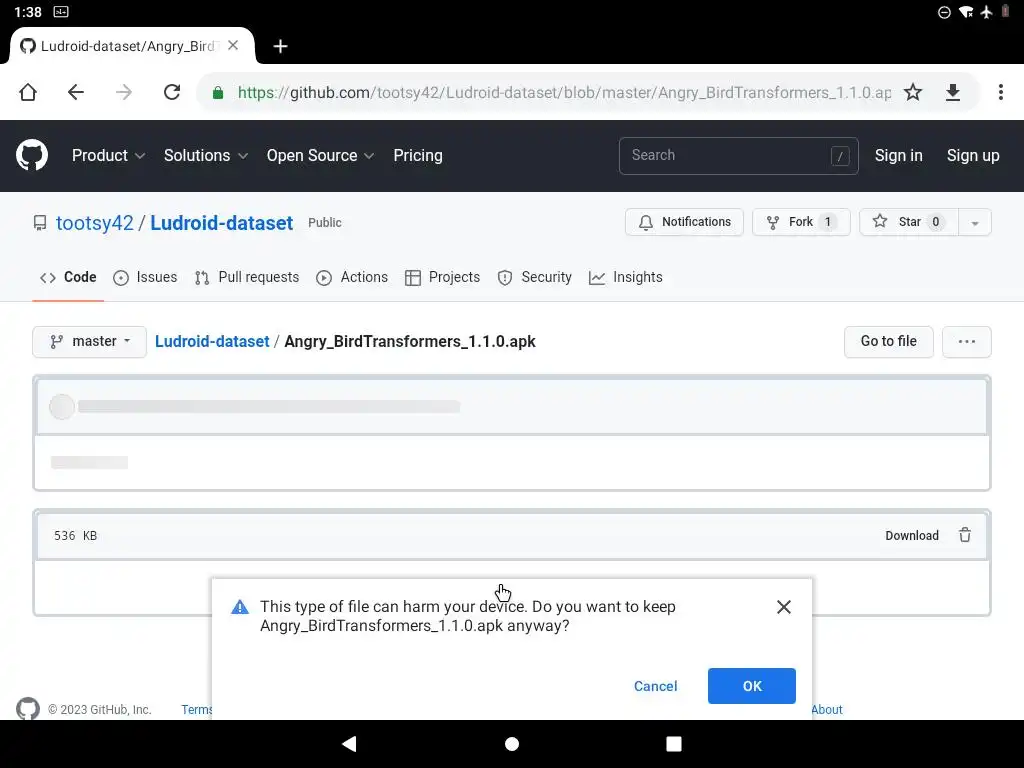The width and height of the screenshot is (1024, 768).
Task: Click the Ludroid-dataset breadcrumb link
Action: [212, 342]
